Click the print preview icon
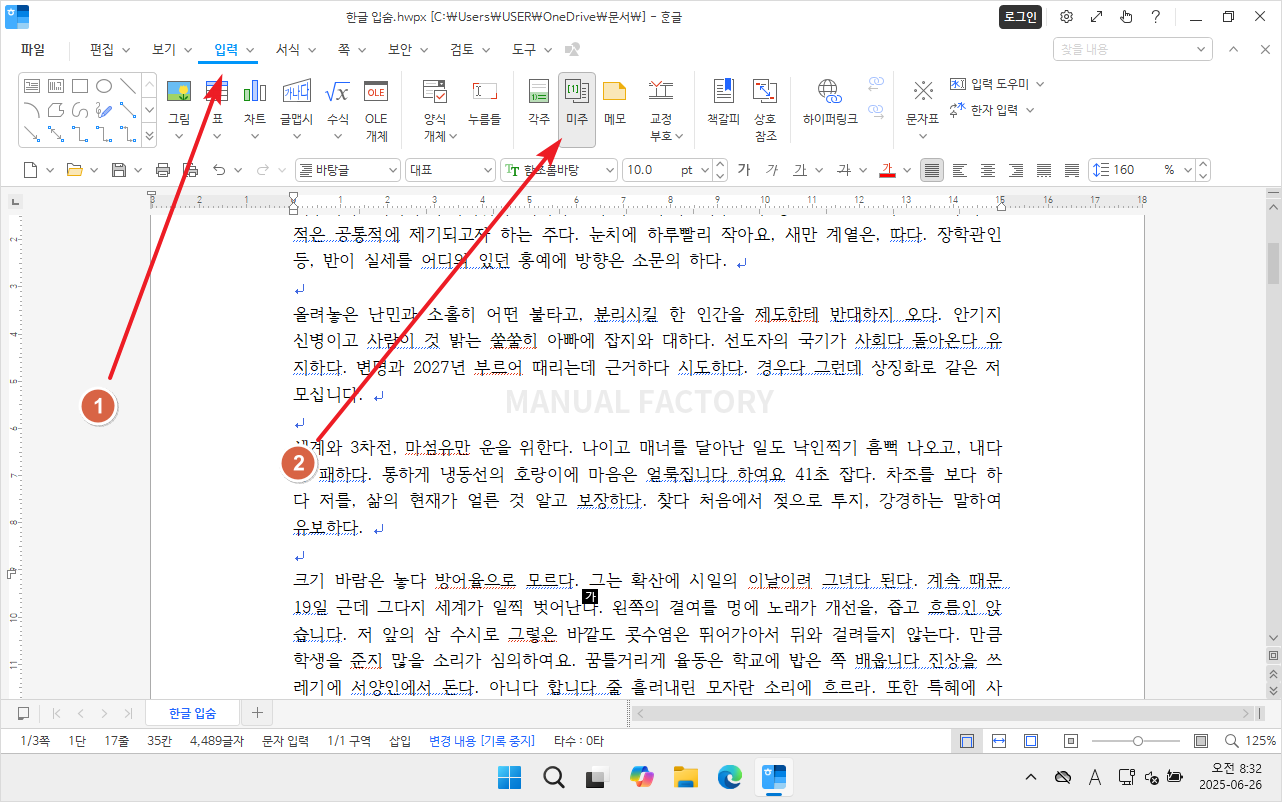This screenshot has width=1282, height=802. tap(190, 170)
